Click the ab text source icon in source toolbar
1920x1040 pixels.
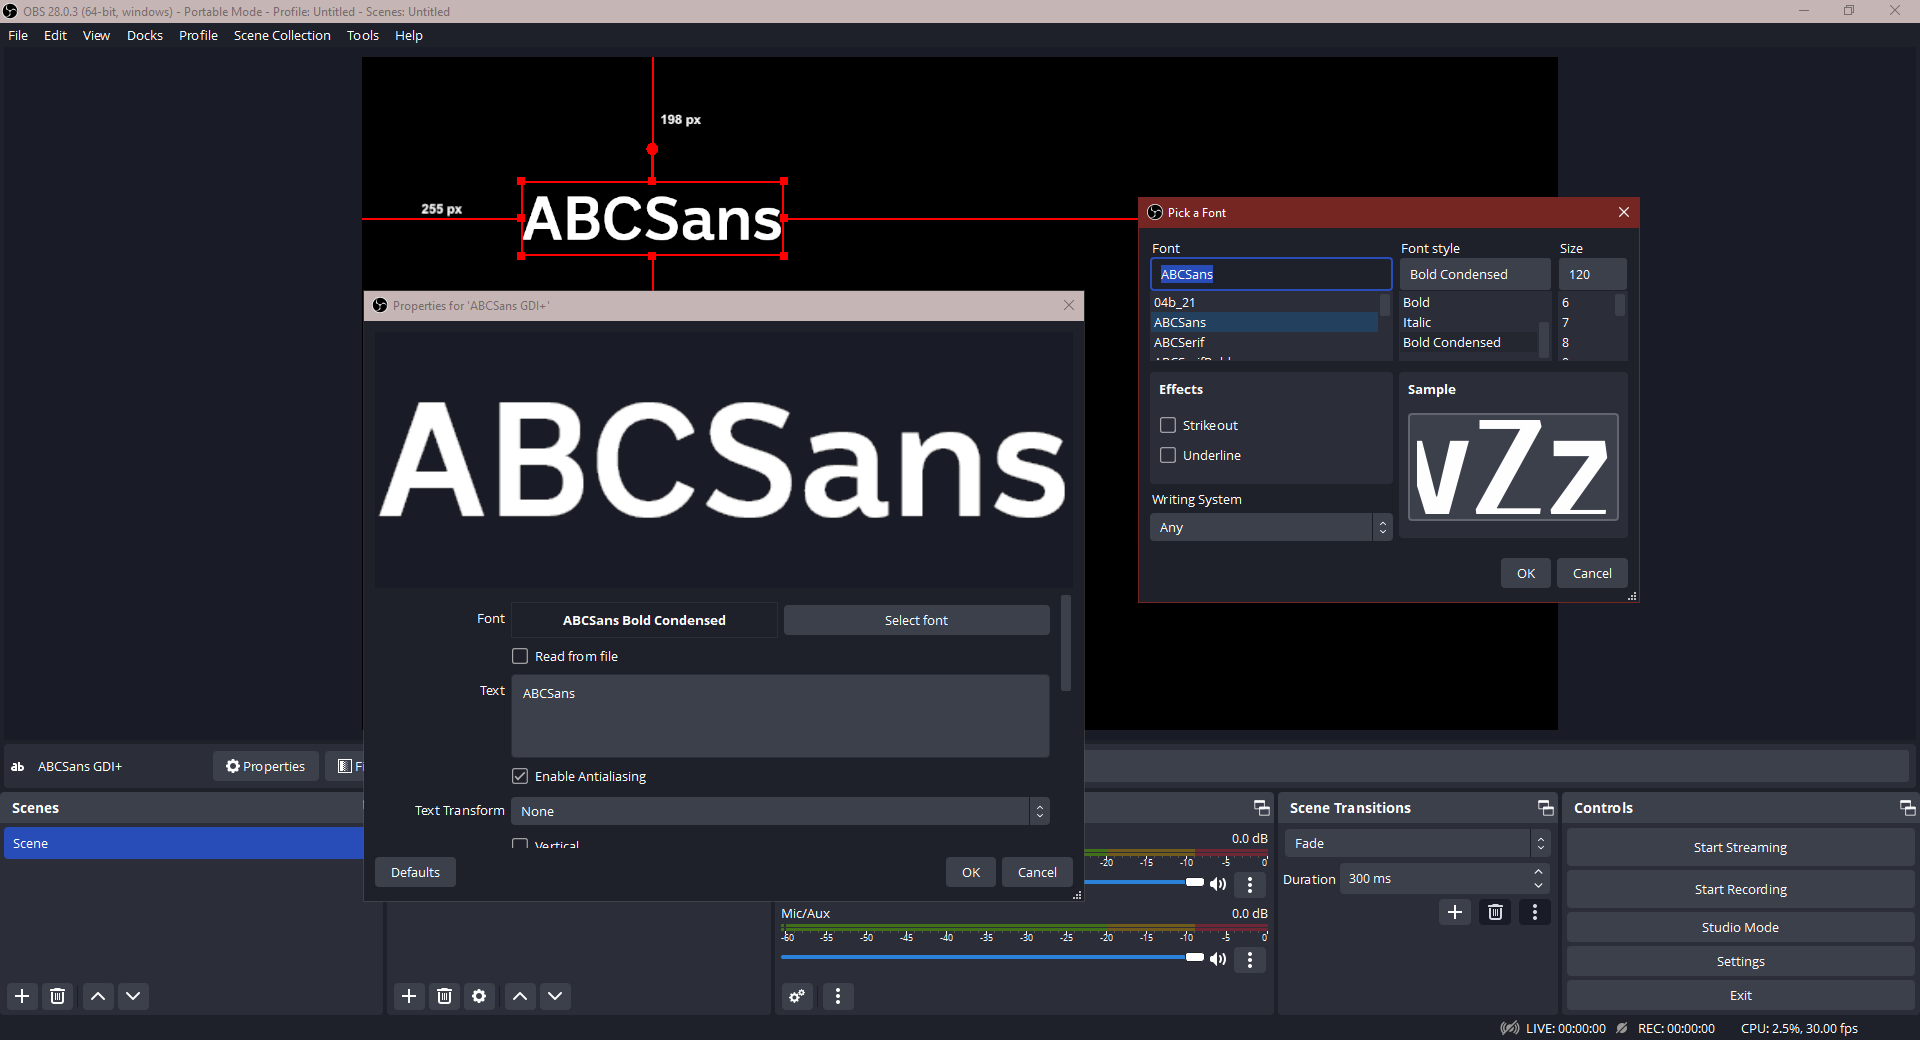pyautogui.click(x=18, y=767)
